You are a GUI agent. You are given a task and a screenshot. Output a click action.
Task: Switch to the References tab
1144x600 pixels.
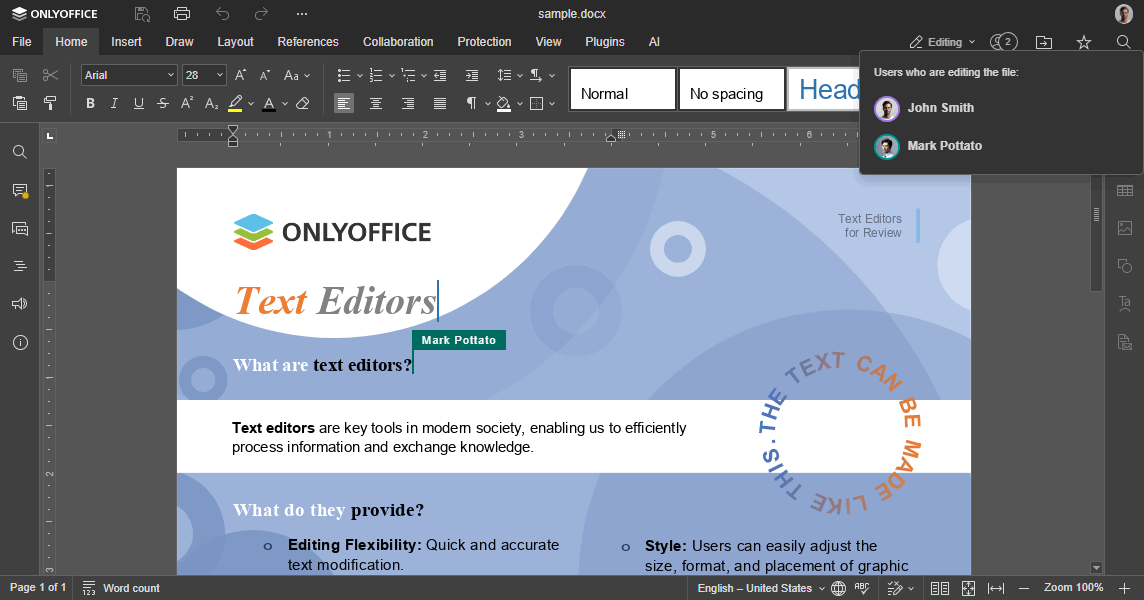coord(308,42)
